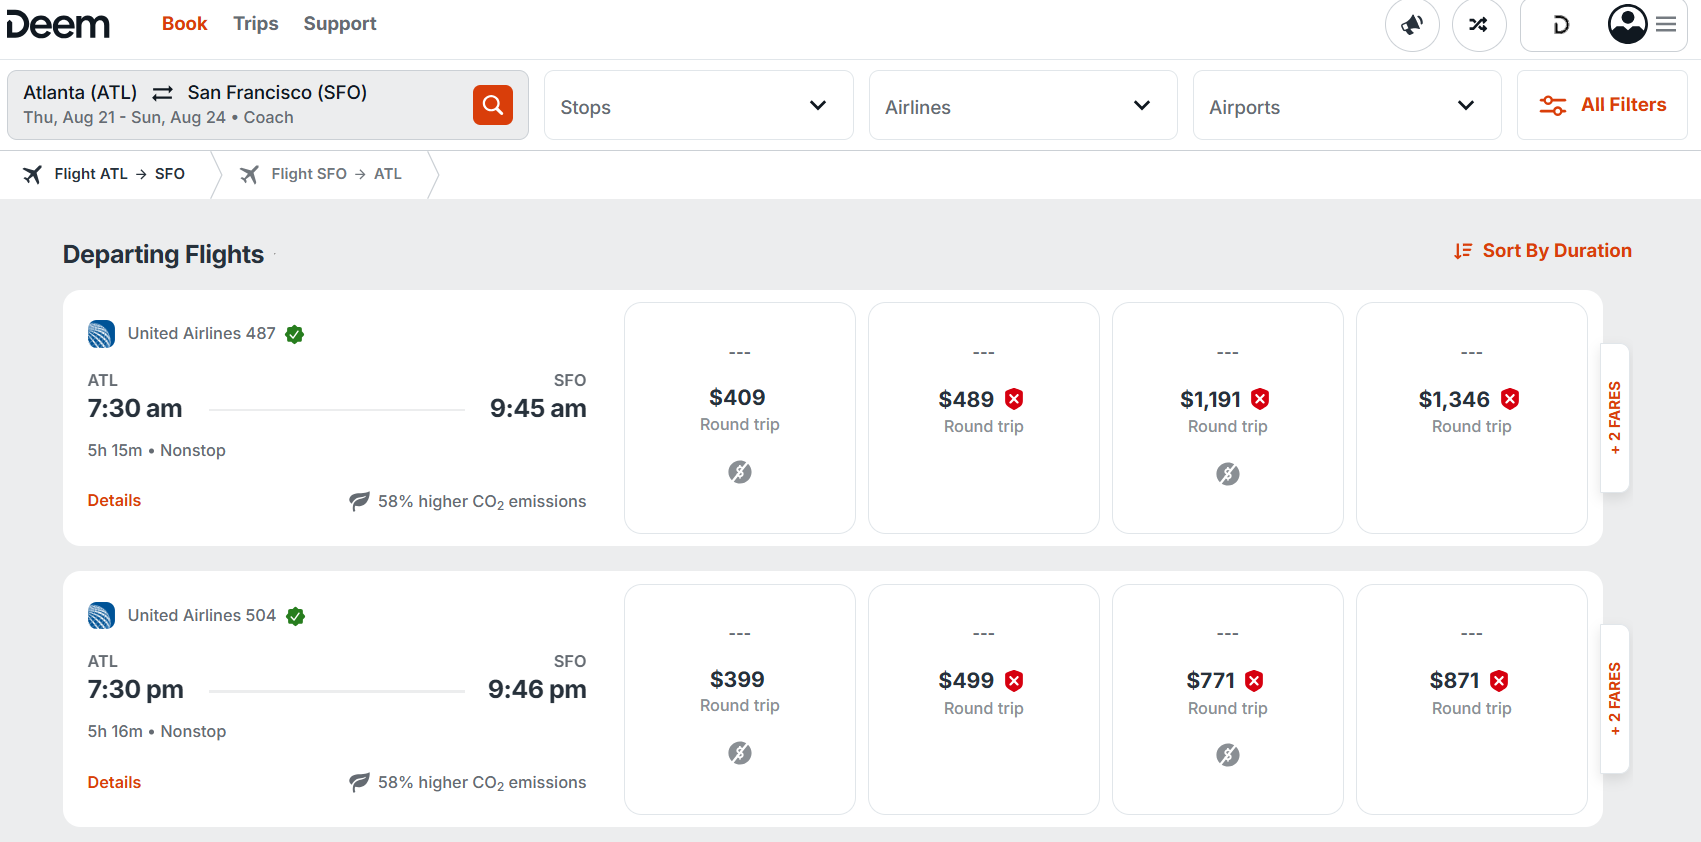1701x842 pixels.
Task: Click the Departing Flights heading
Action: pos(163,255)
